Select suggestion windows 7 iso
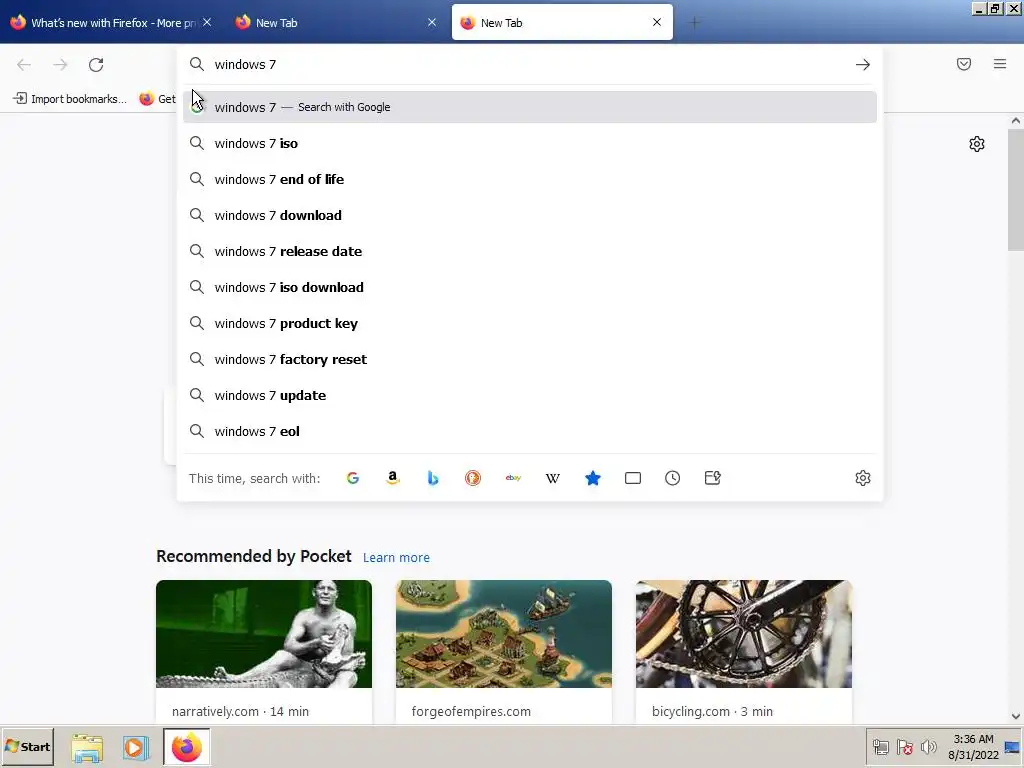This screenshot has height=768, width=1024. [530, 143]
